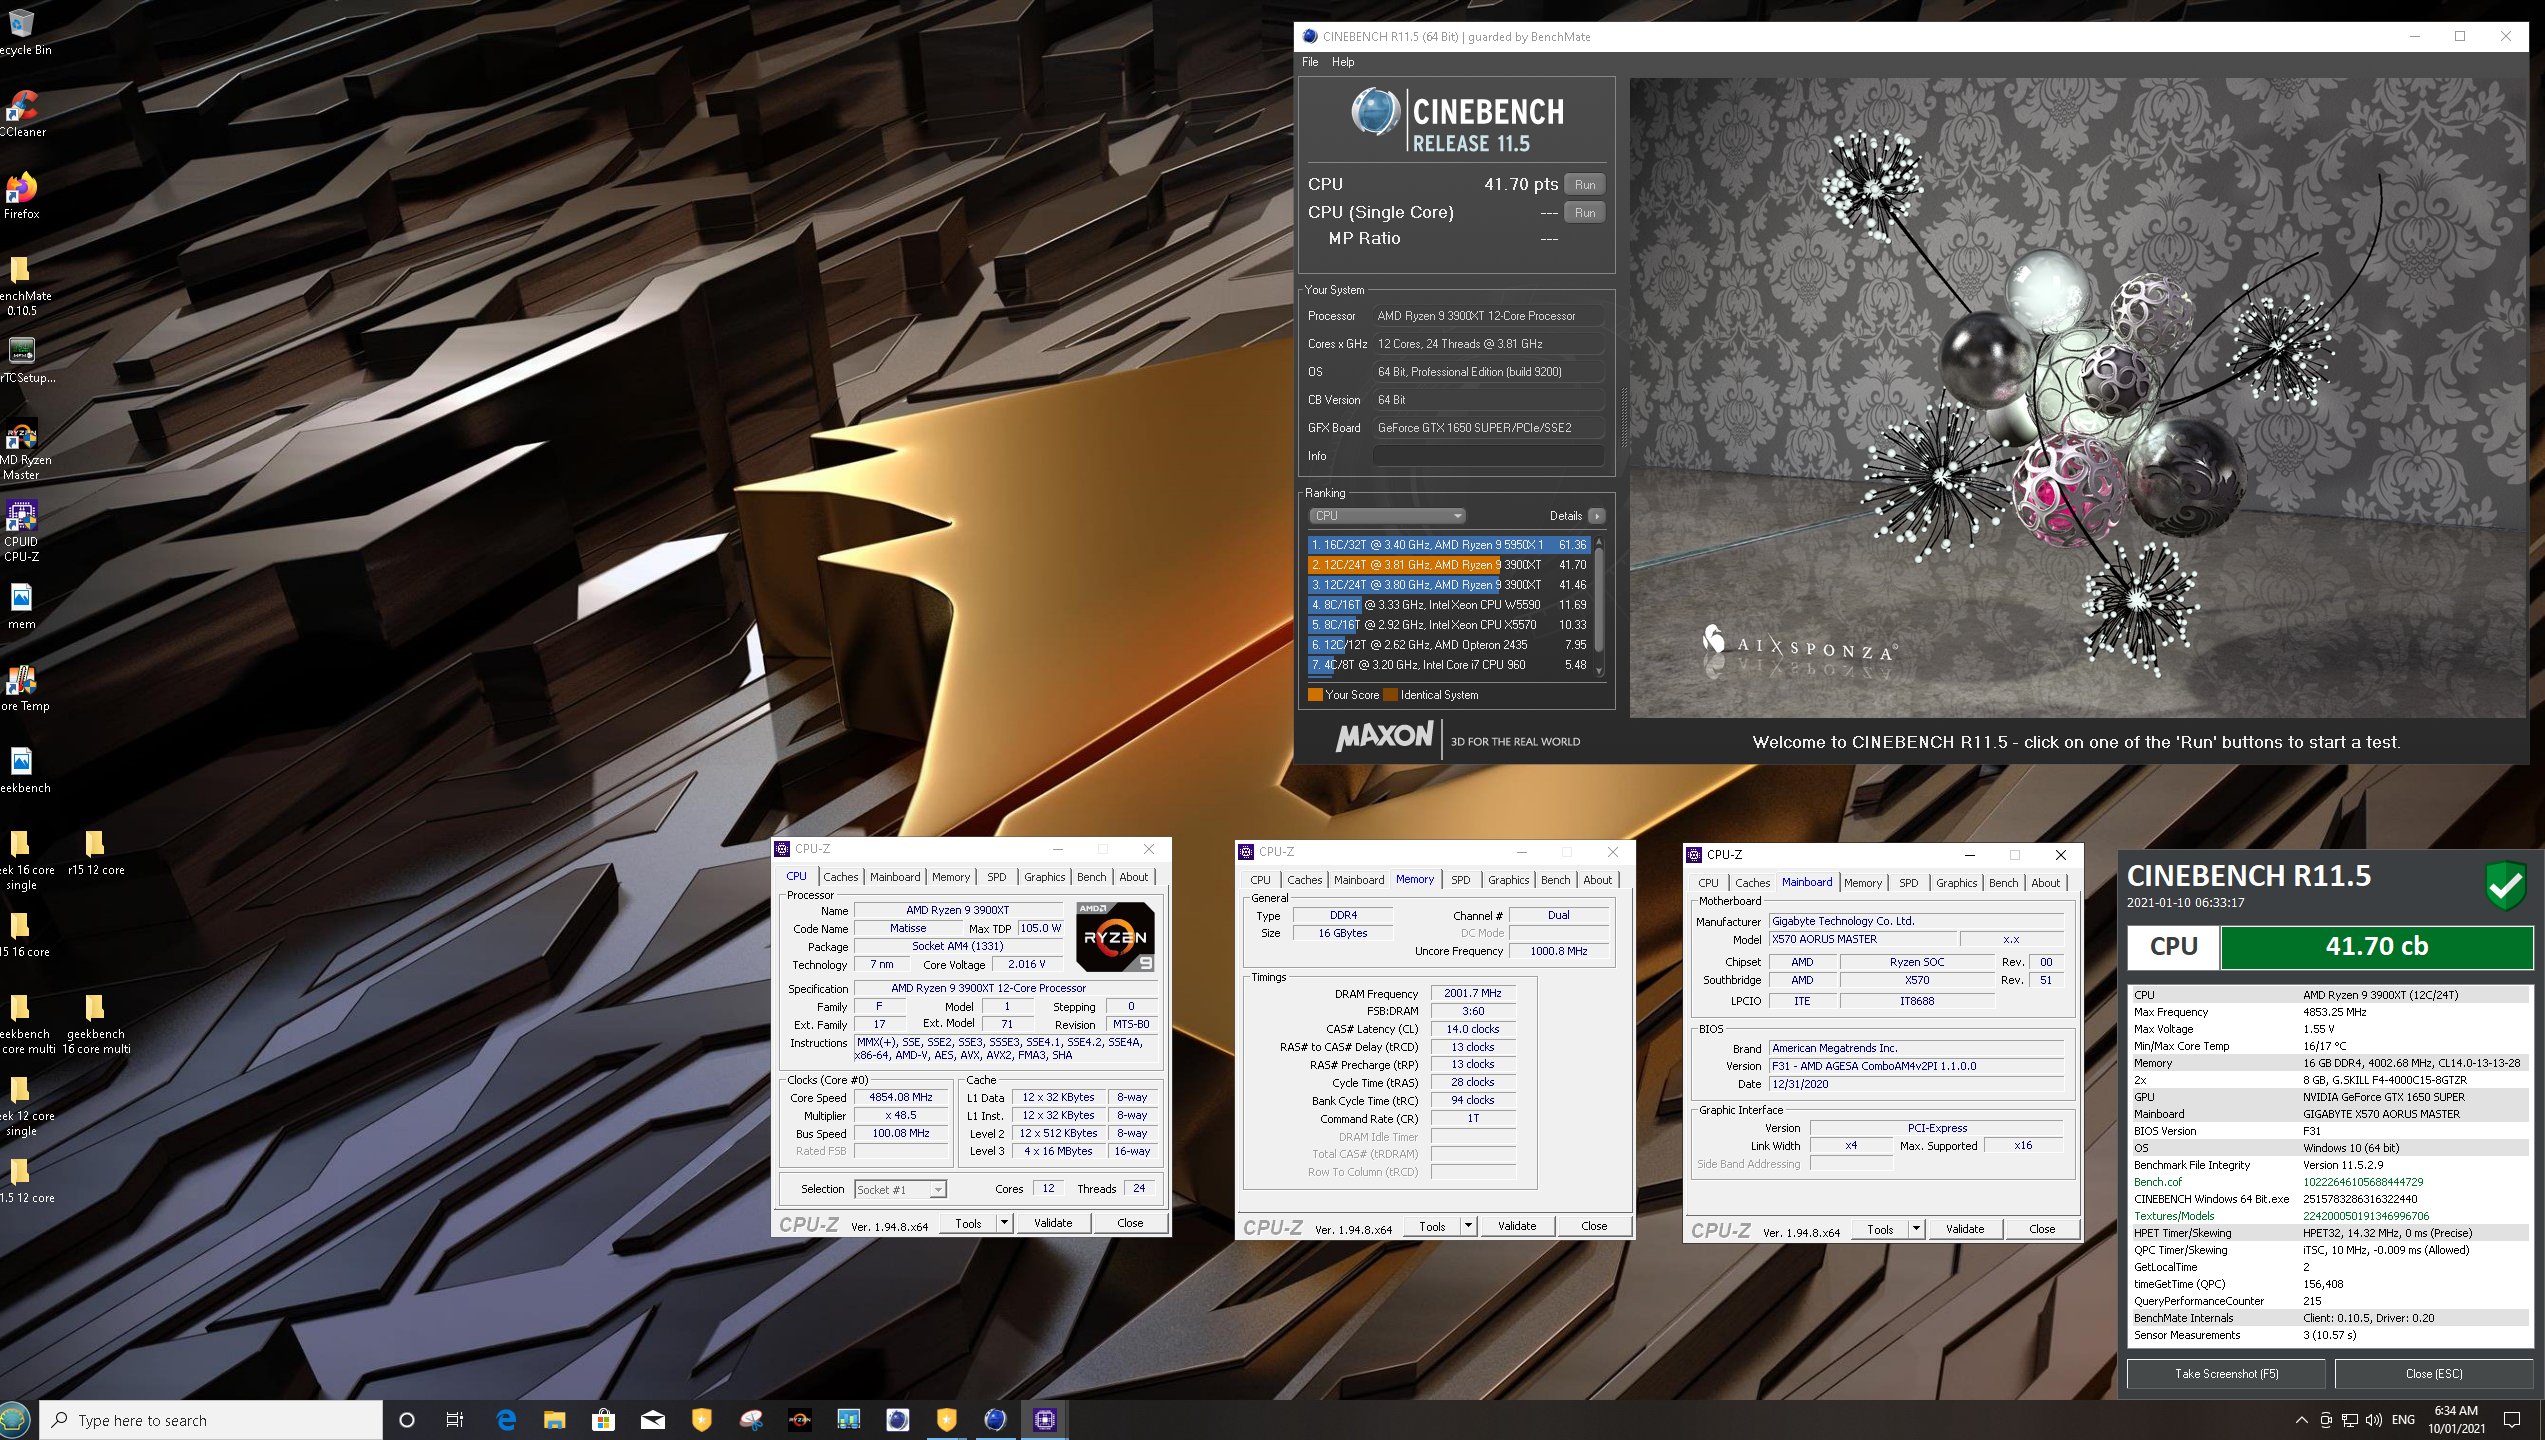The width and height of the screenshot is (2545, 1440).
Task: Switch to the CPU-Z taskbar button
Action: click(x=1045, y=1420)
